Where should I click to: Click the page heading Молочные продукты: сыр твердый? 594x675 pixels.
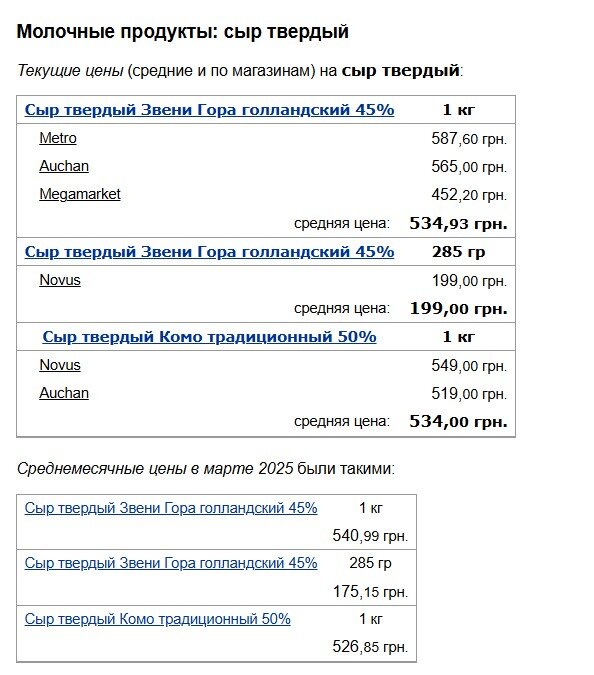tap(183, 32)
